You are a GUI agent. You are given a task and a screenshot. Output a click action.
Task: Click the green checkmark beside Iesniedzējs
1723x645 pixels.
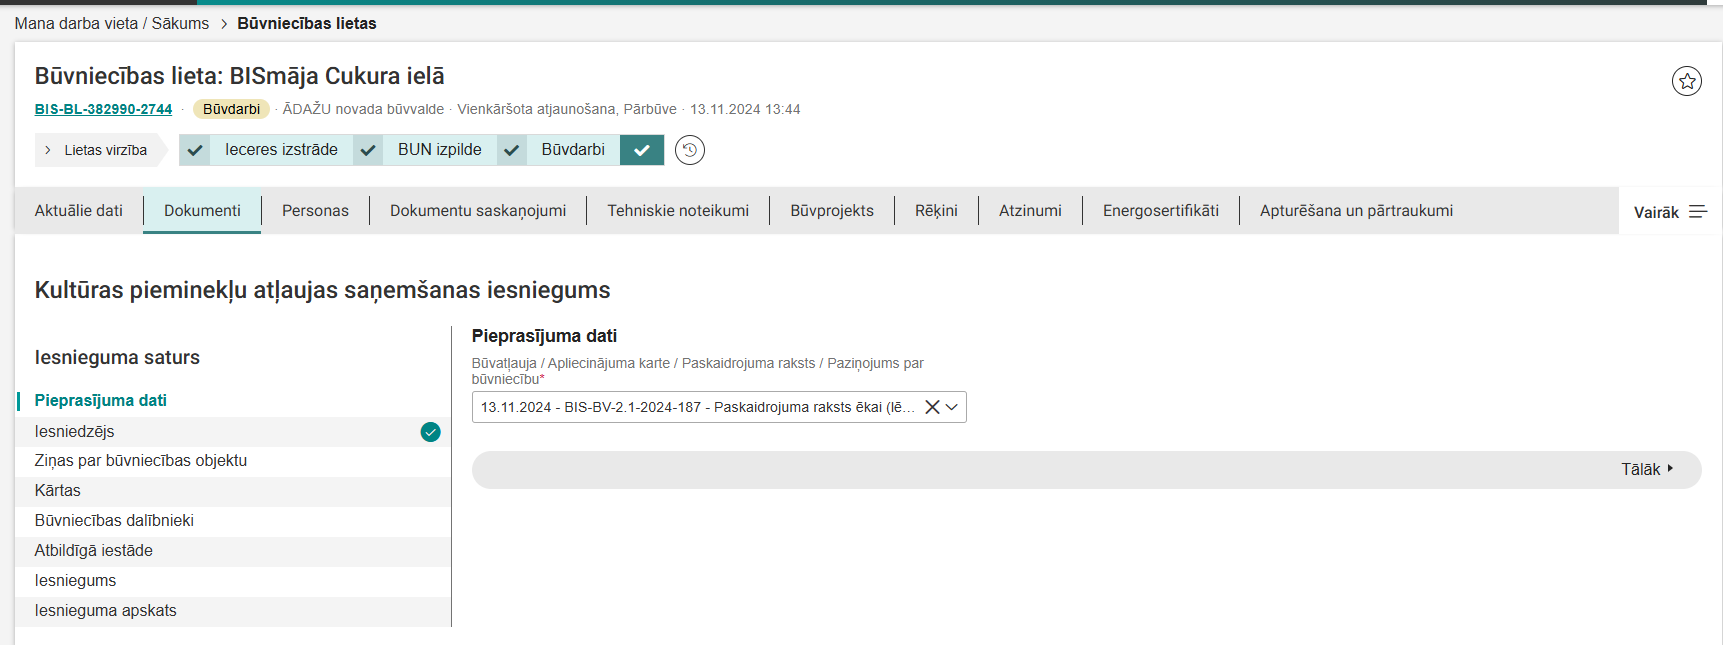tap(430, 432)
